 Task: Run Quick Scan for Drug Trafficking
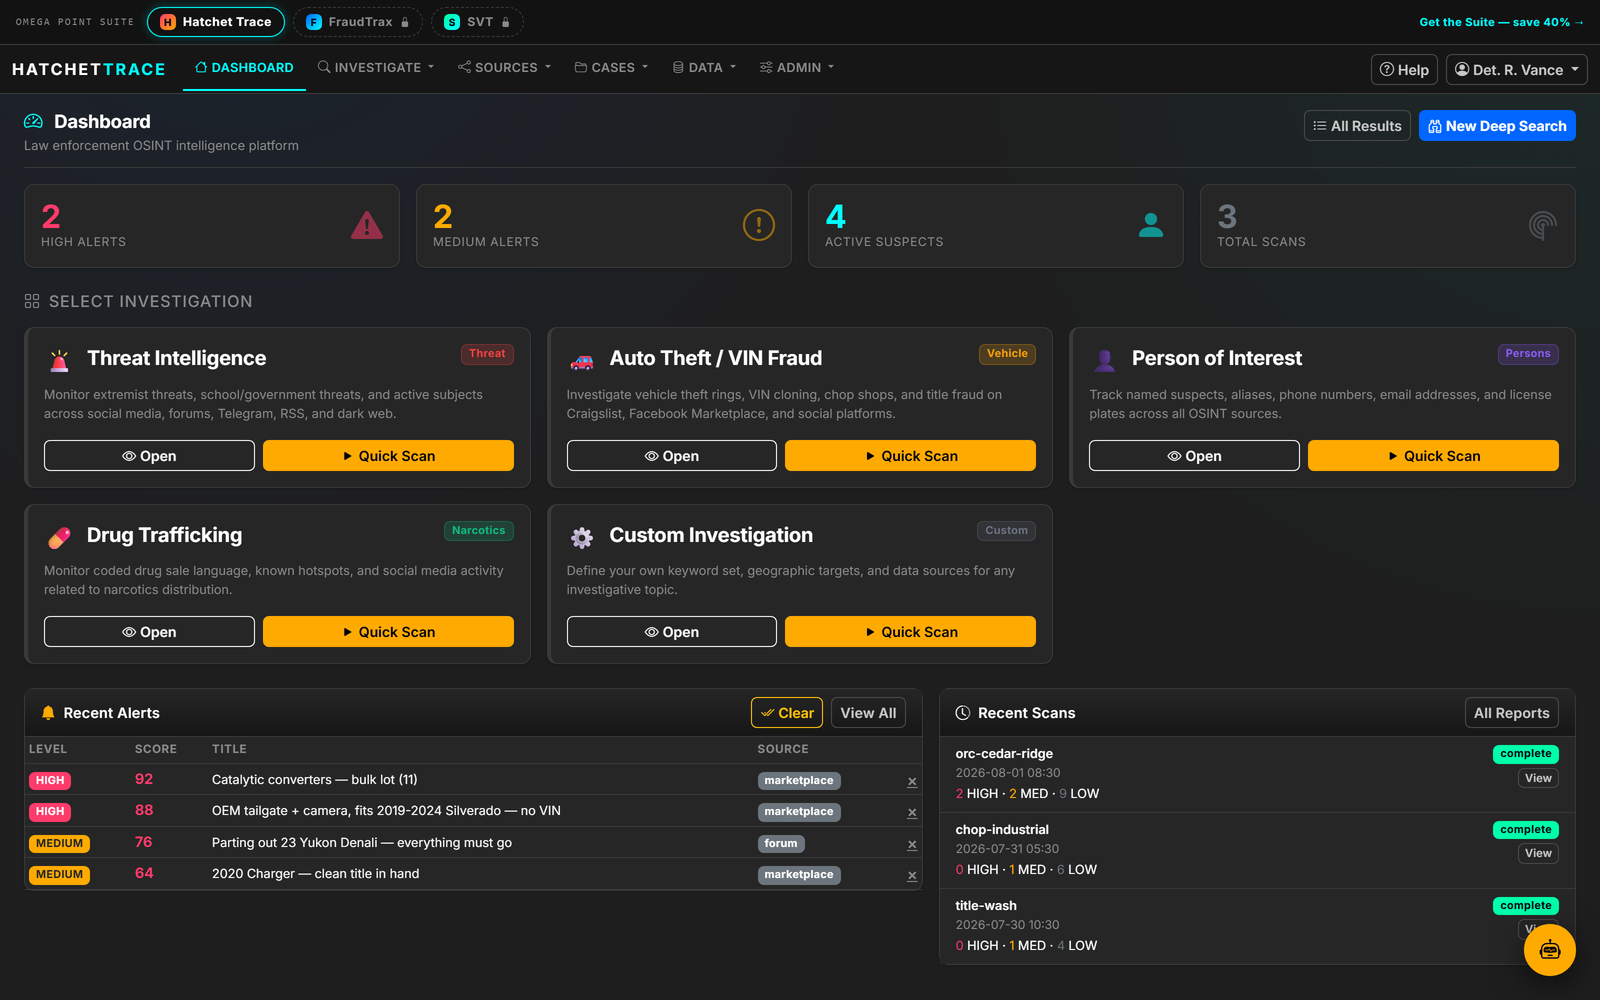click(x=388, y=632)
